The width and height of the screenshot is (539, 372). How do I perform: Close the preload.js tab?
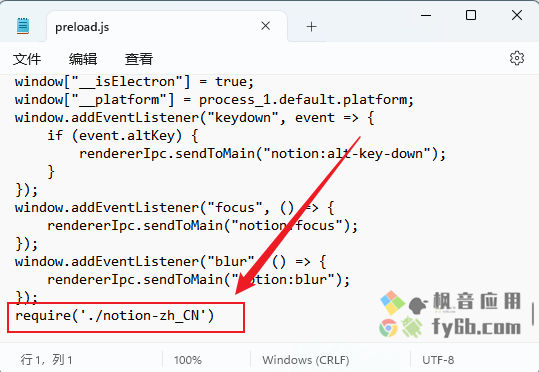(x=265, y=26)
